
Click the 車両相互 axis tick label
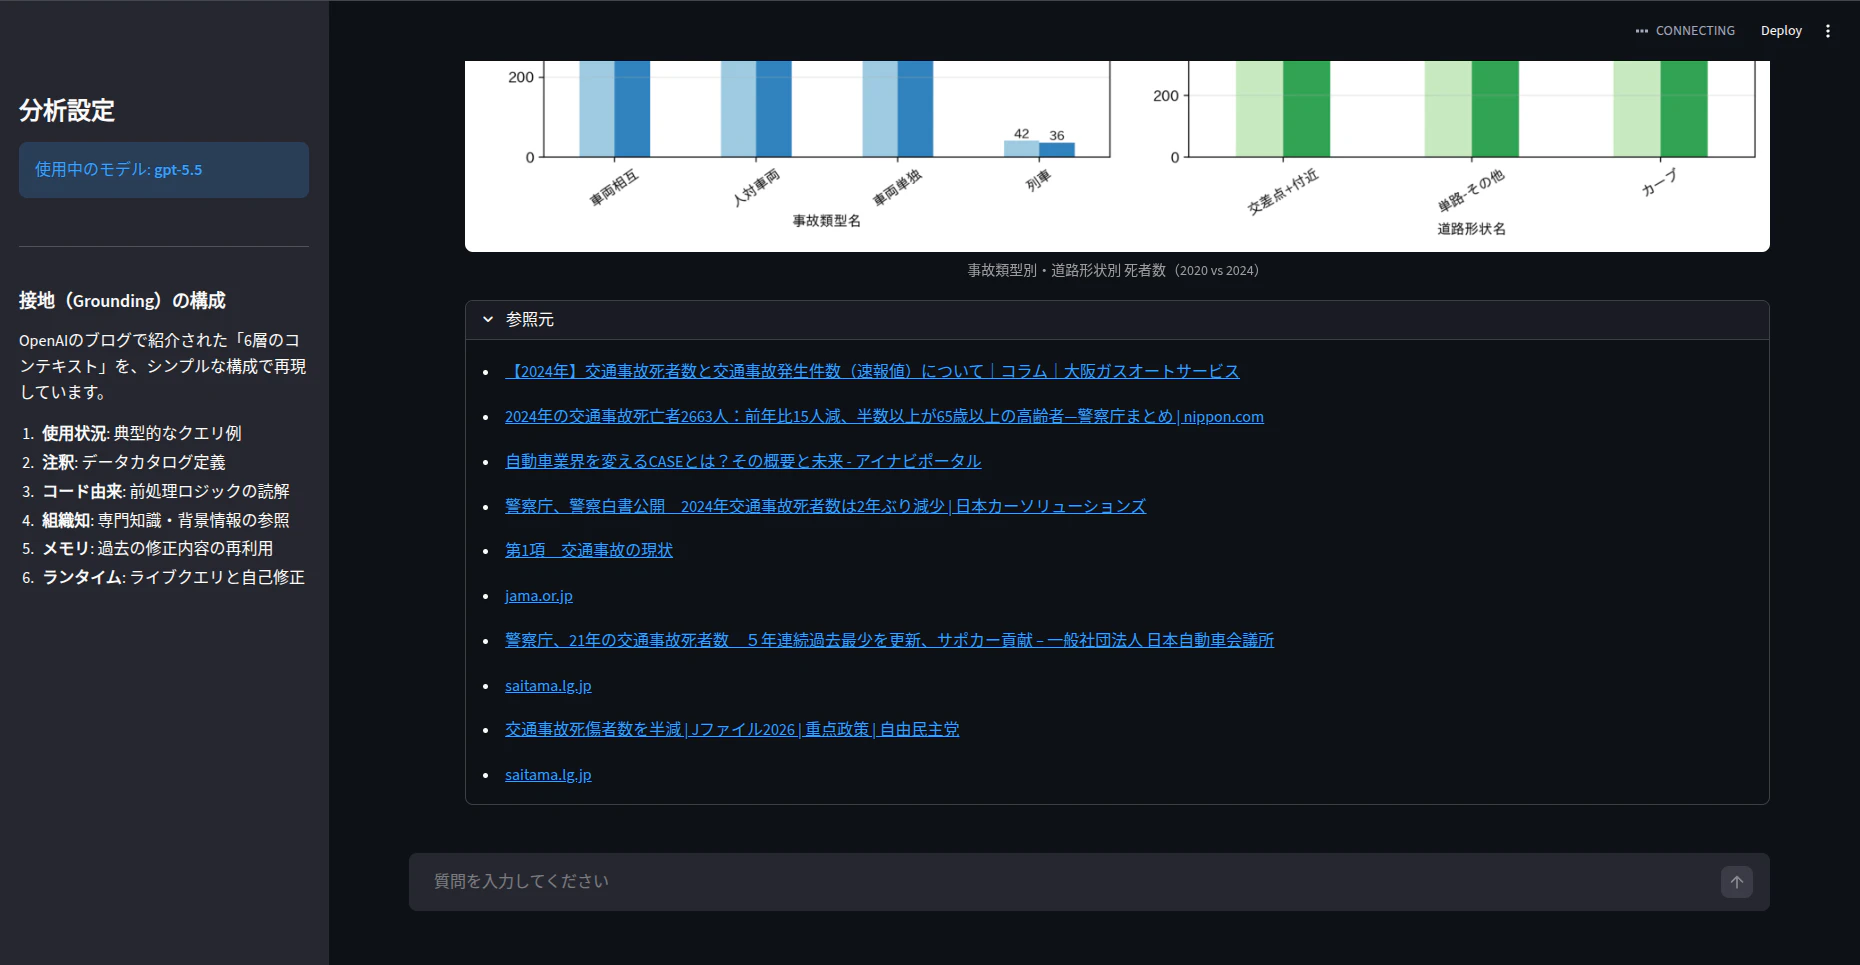pyautogui.click(x=614, y=188)
